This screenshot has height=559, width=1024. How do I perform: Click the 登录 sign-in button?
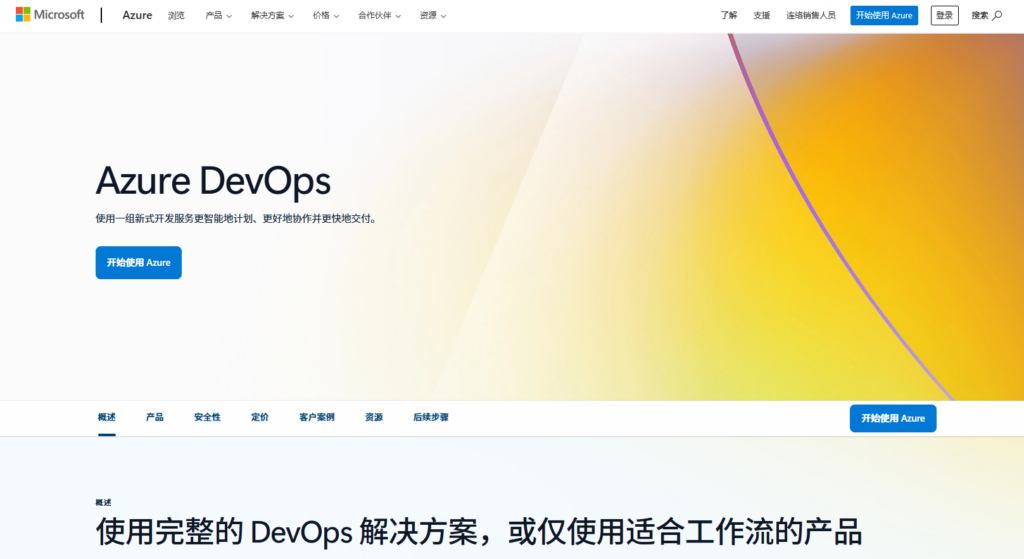tap(944, 15)
